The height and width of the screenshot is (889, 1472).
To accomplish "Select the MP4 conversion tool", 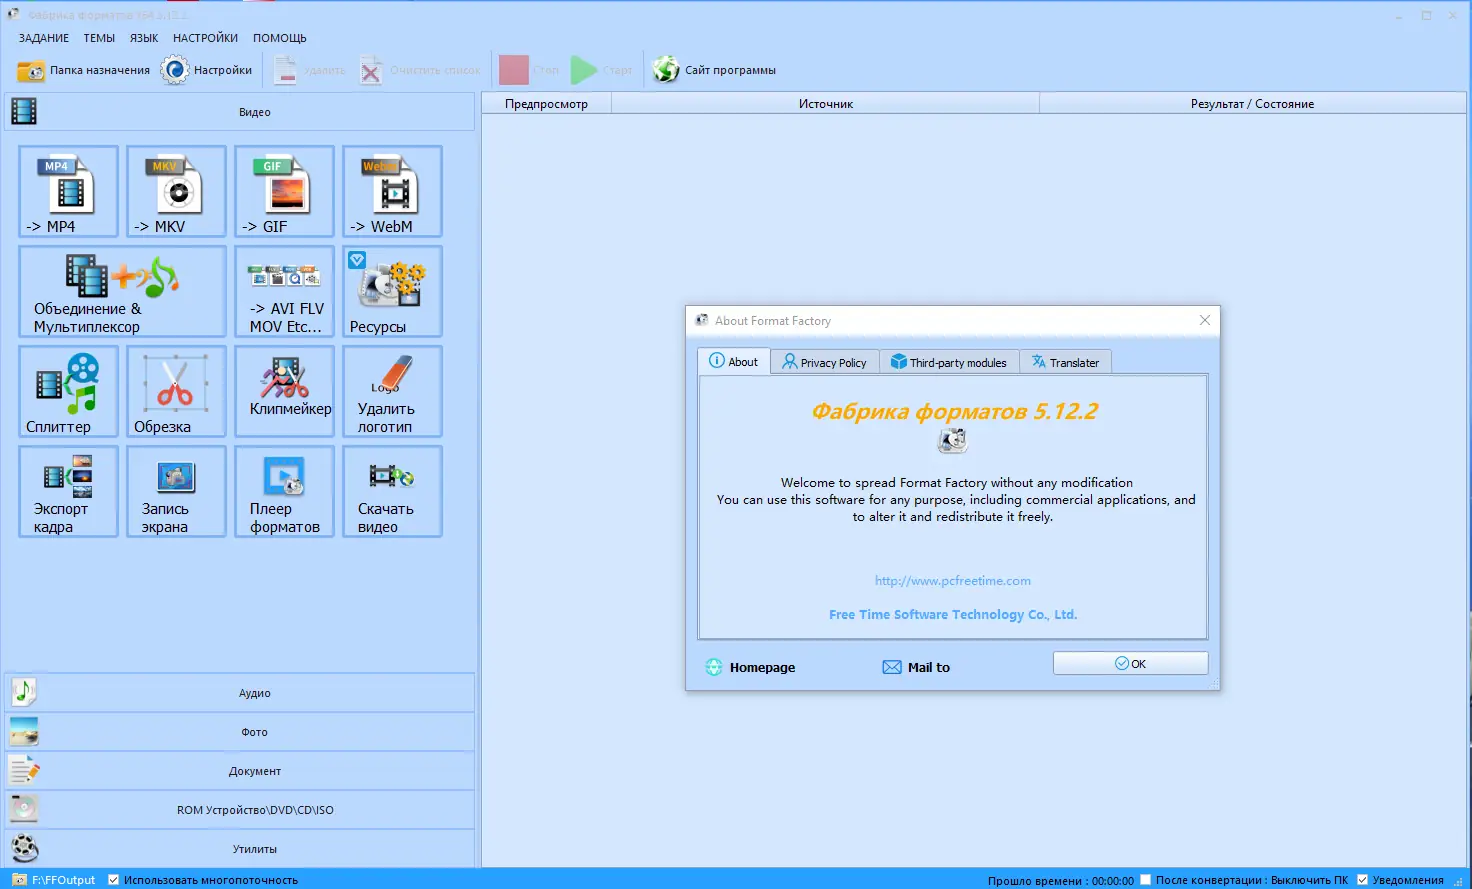I will click(x=67, y=191).
